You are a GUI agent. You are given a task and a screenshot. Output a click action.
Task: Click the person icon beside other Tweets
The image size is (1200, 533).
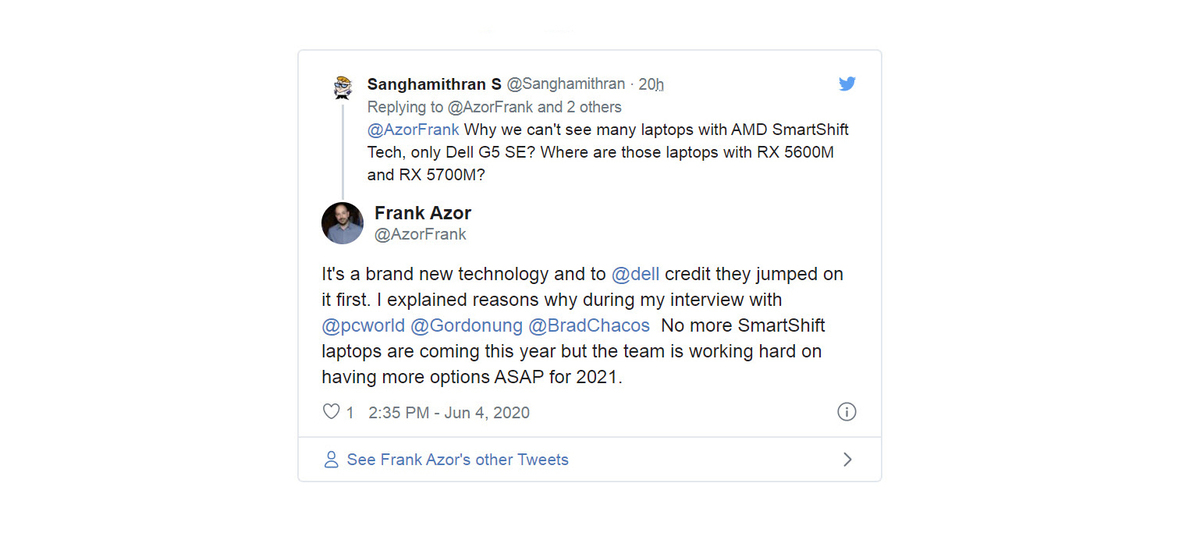click(x=331, y=460)
